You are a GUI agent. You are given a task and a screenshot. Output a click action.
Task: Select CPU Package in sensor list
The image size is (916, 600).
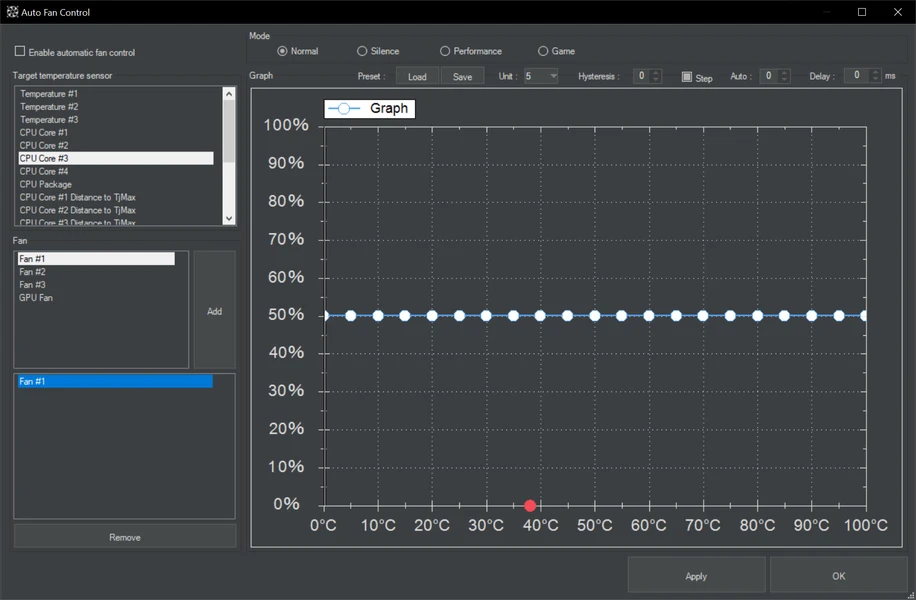pos(46,184)
